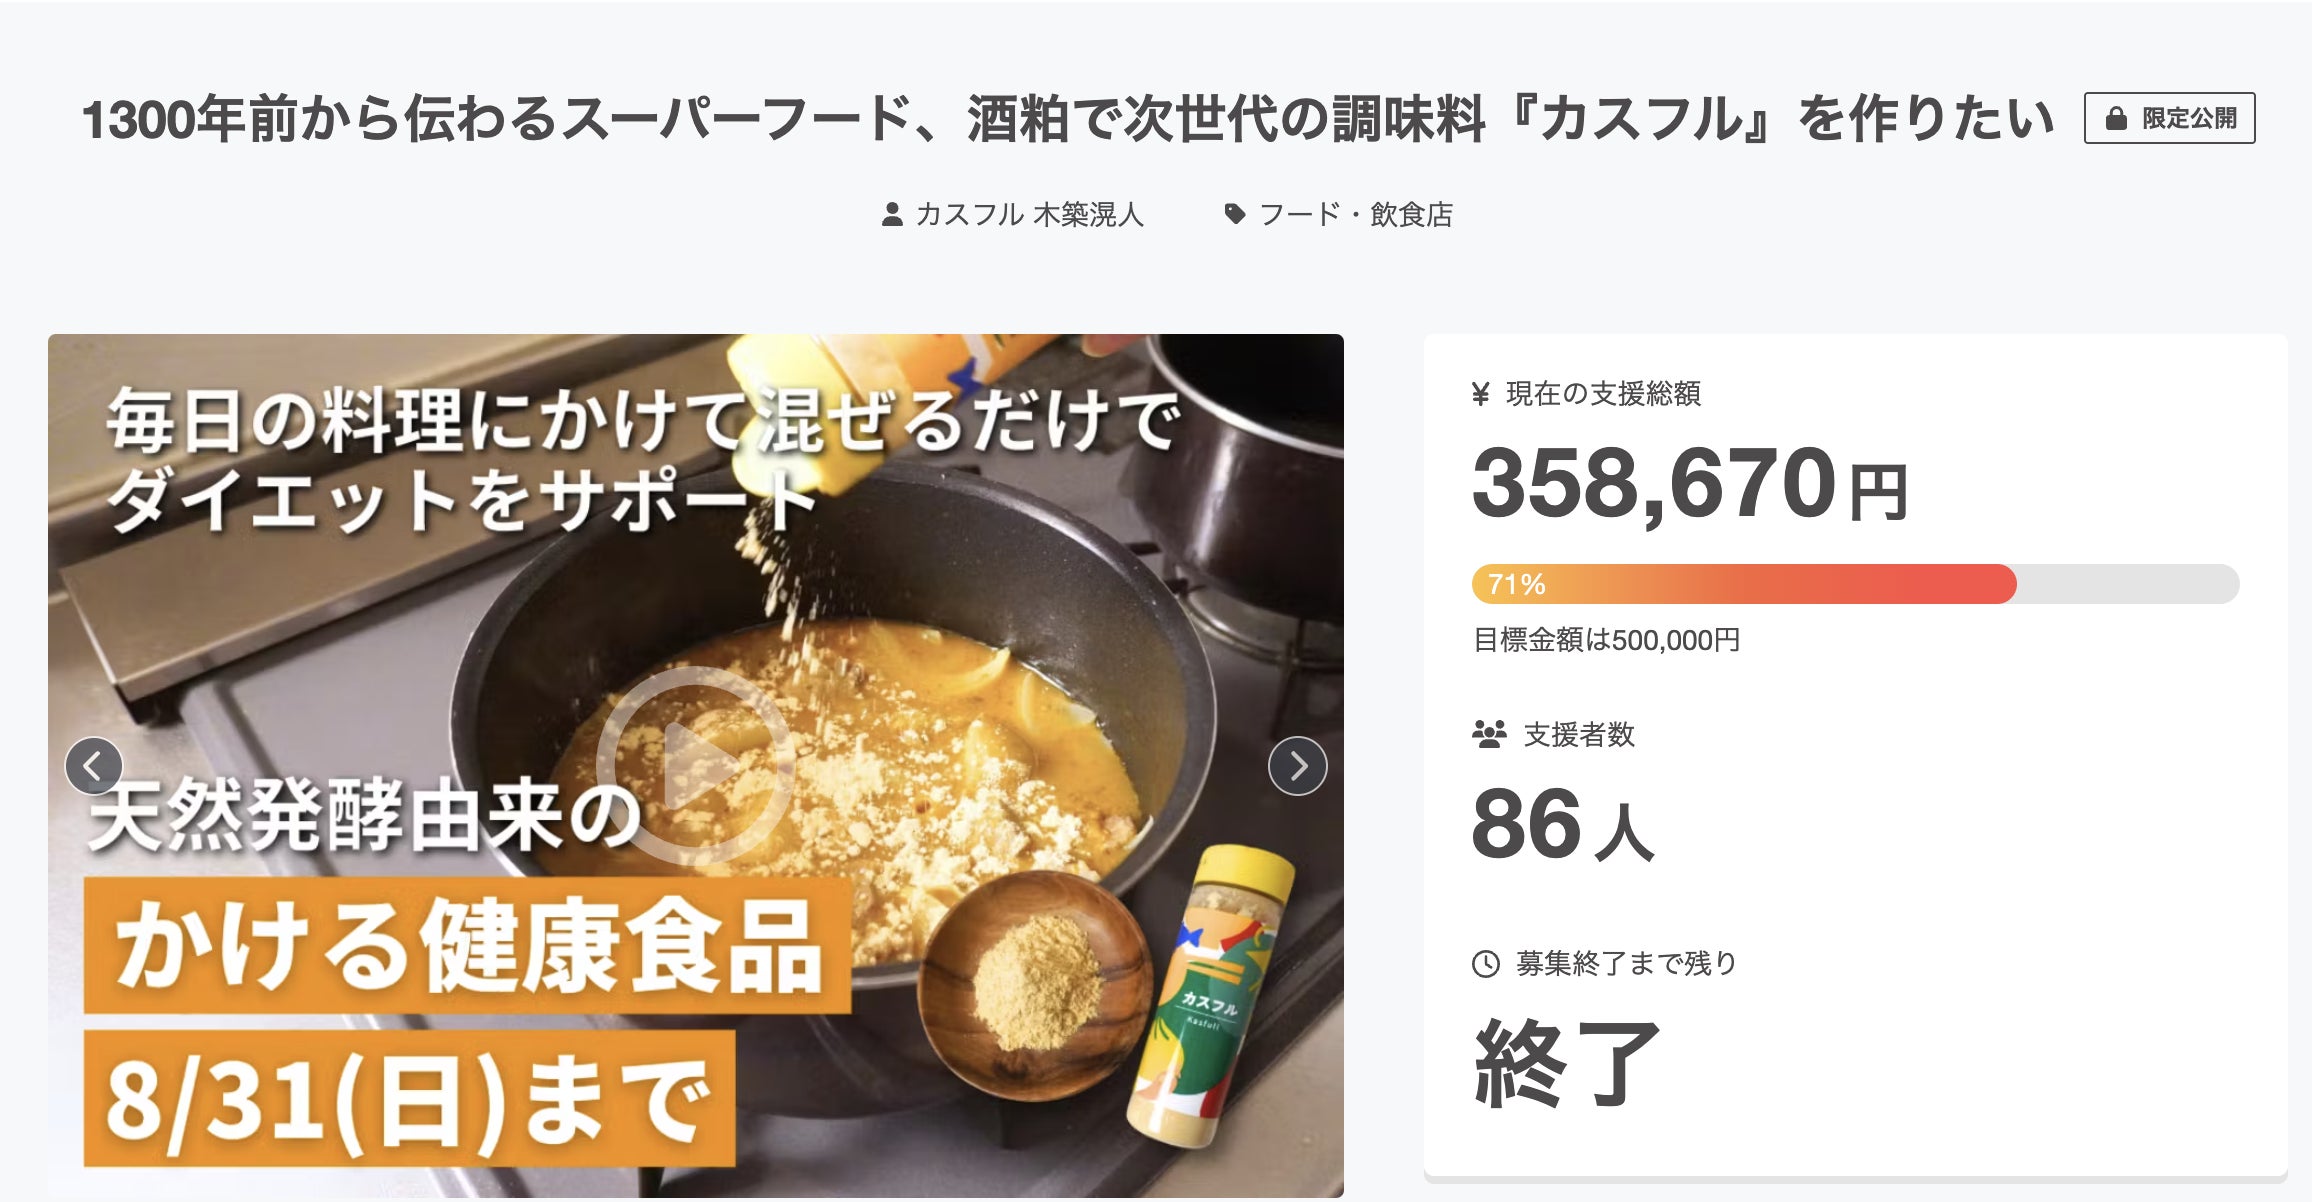
Task: Play the project video
Action: [695, 765]
